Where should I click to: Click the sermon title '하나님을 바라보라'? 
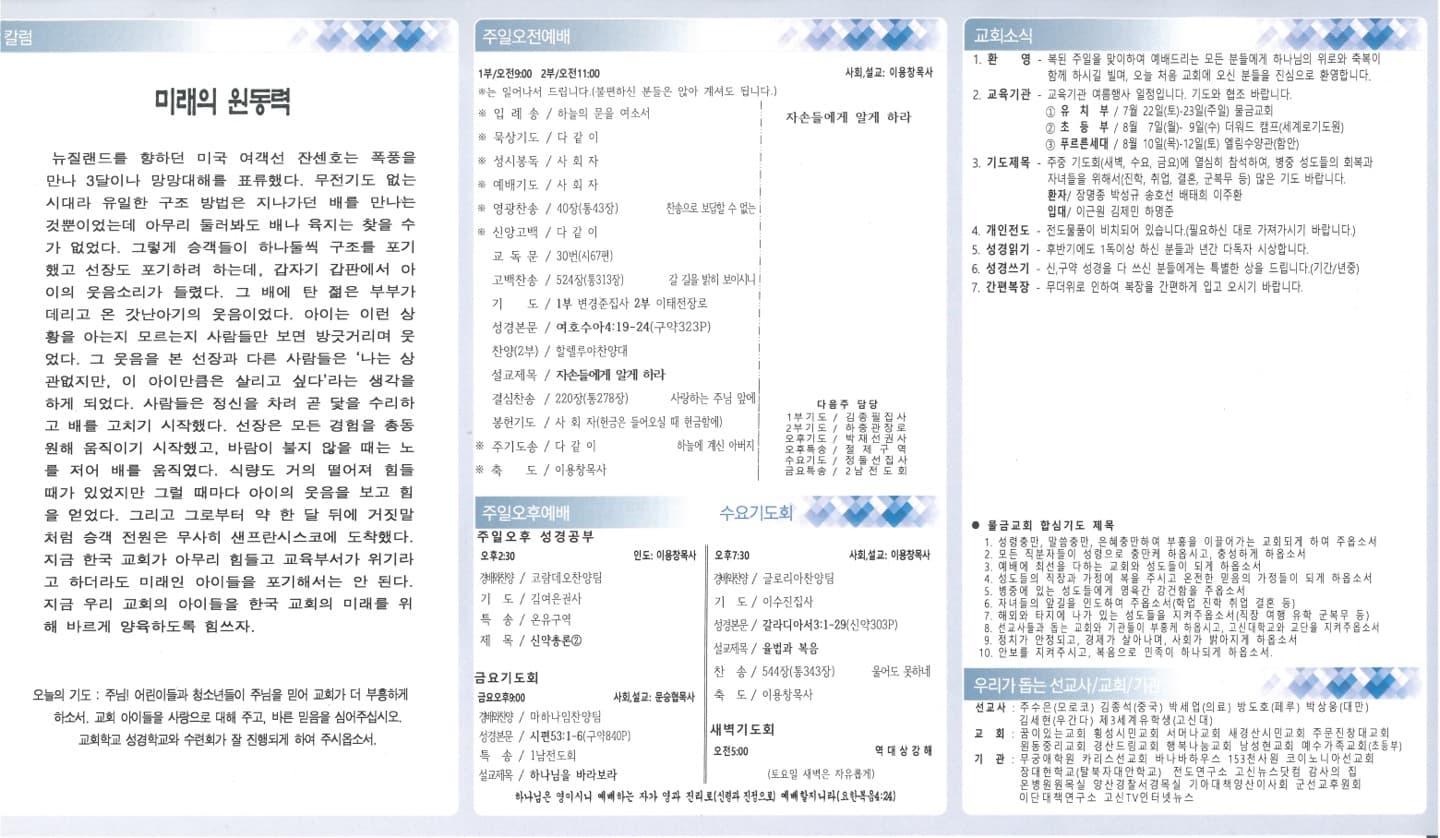574,775
